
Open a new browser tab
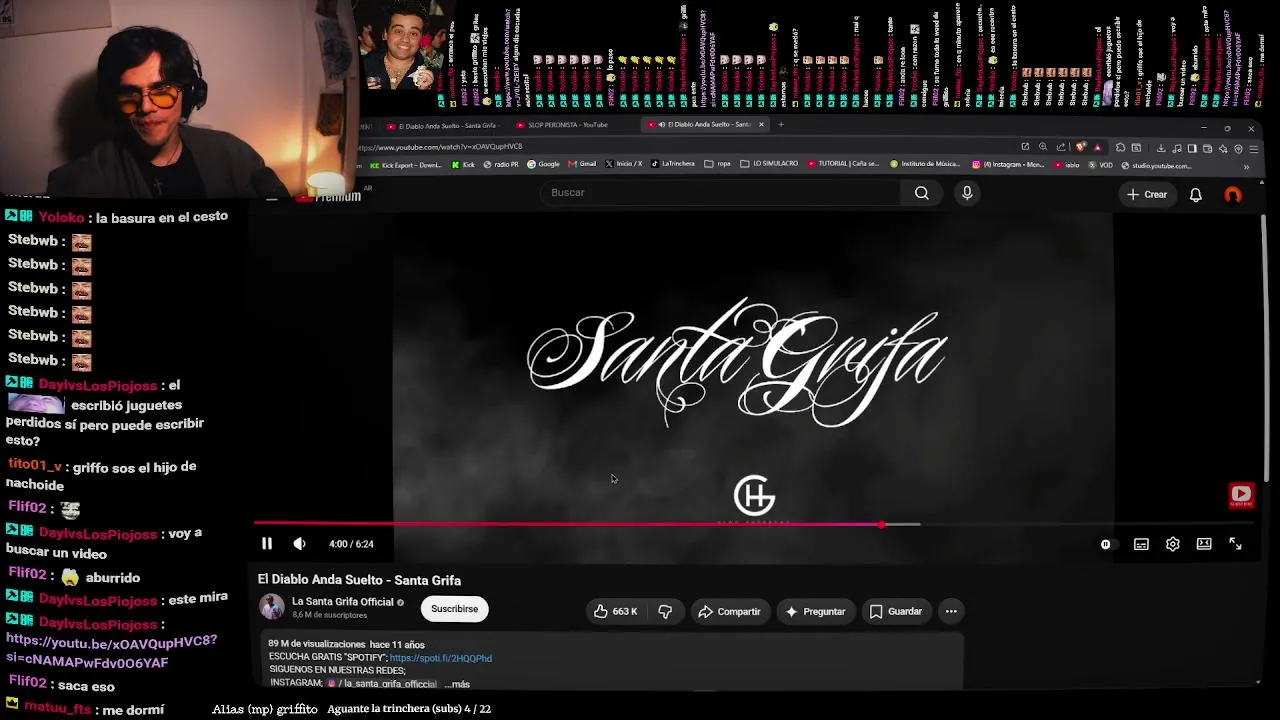[x=781, y=125]
